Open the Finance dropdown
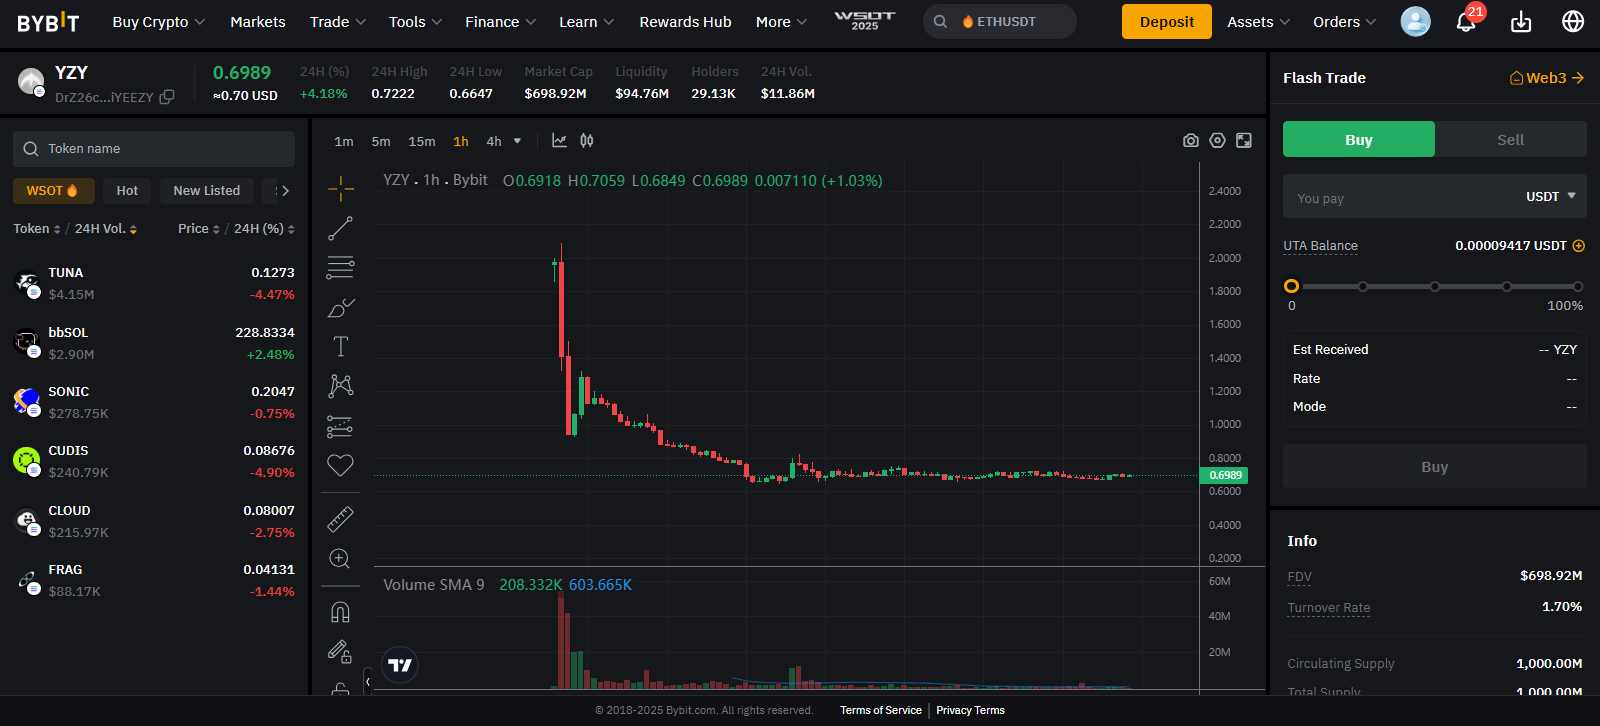 501,22
